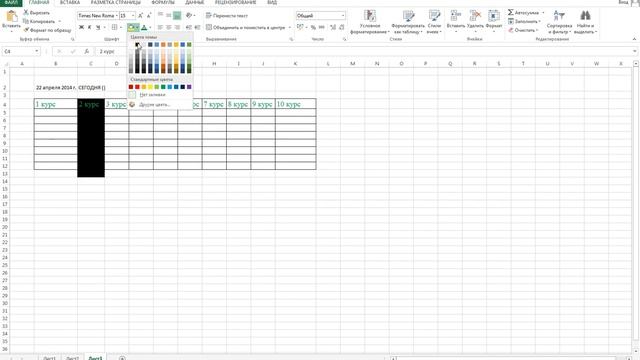The height and width of the screenshot is (360, 640).
Task: Toggle Bold (Ж) formatting
Action: click(x=81, y=27)
